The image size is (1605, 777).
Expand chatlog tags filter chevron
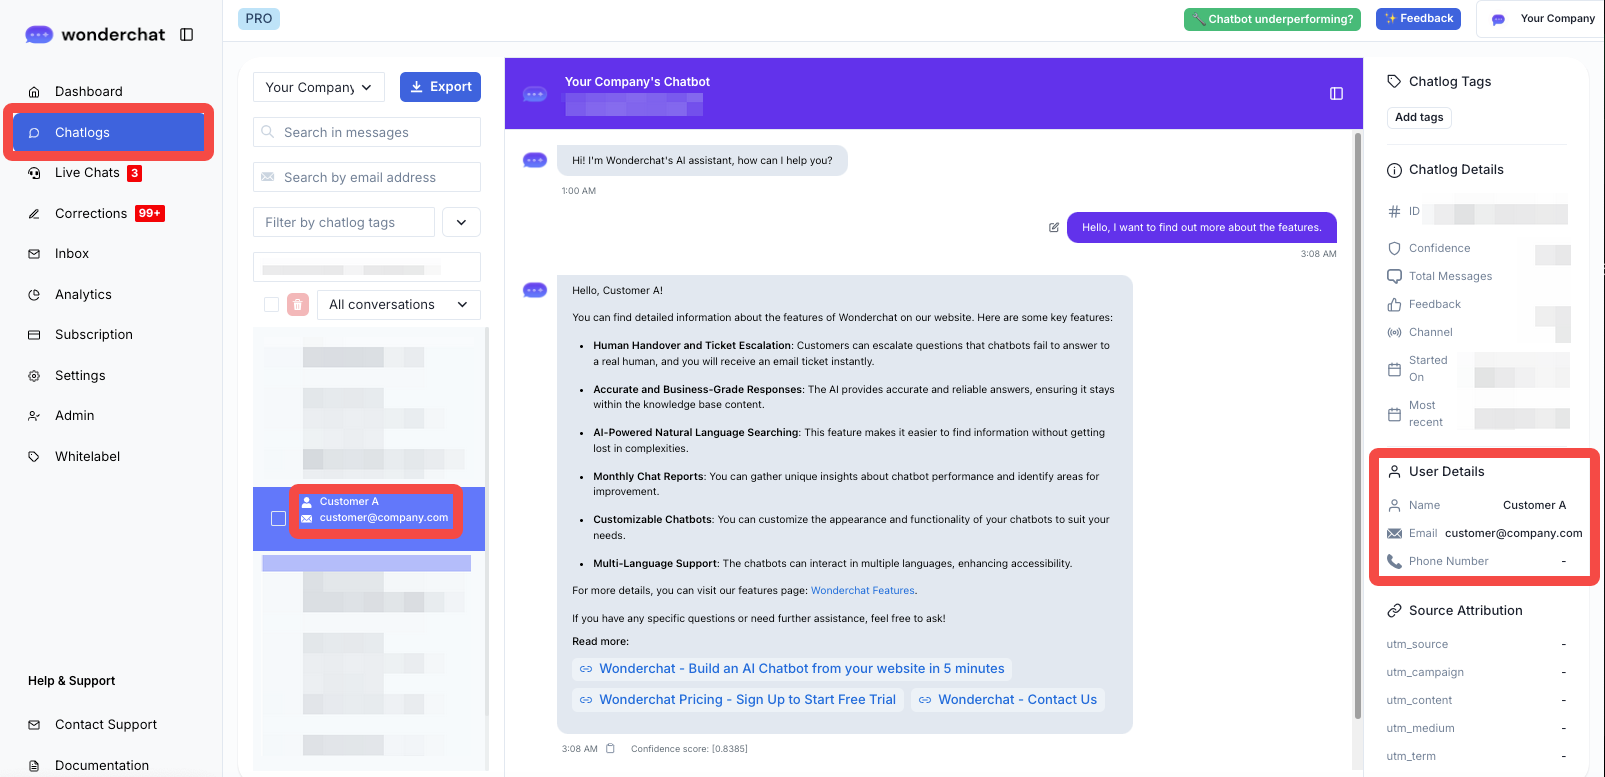(x=461, y=223)
